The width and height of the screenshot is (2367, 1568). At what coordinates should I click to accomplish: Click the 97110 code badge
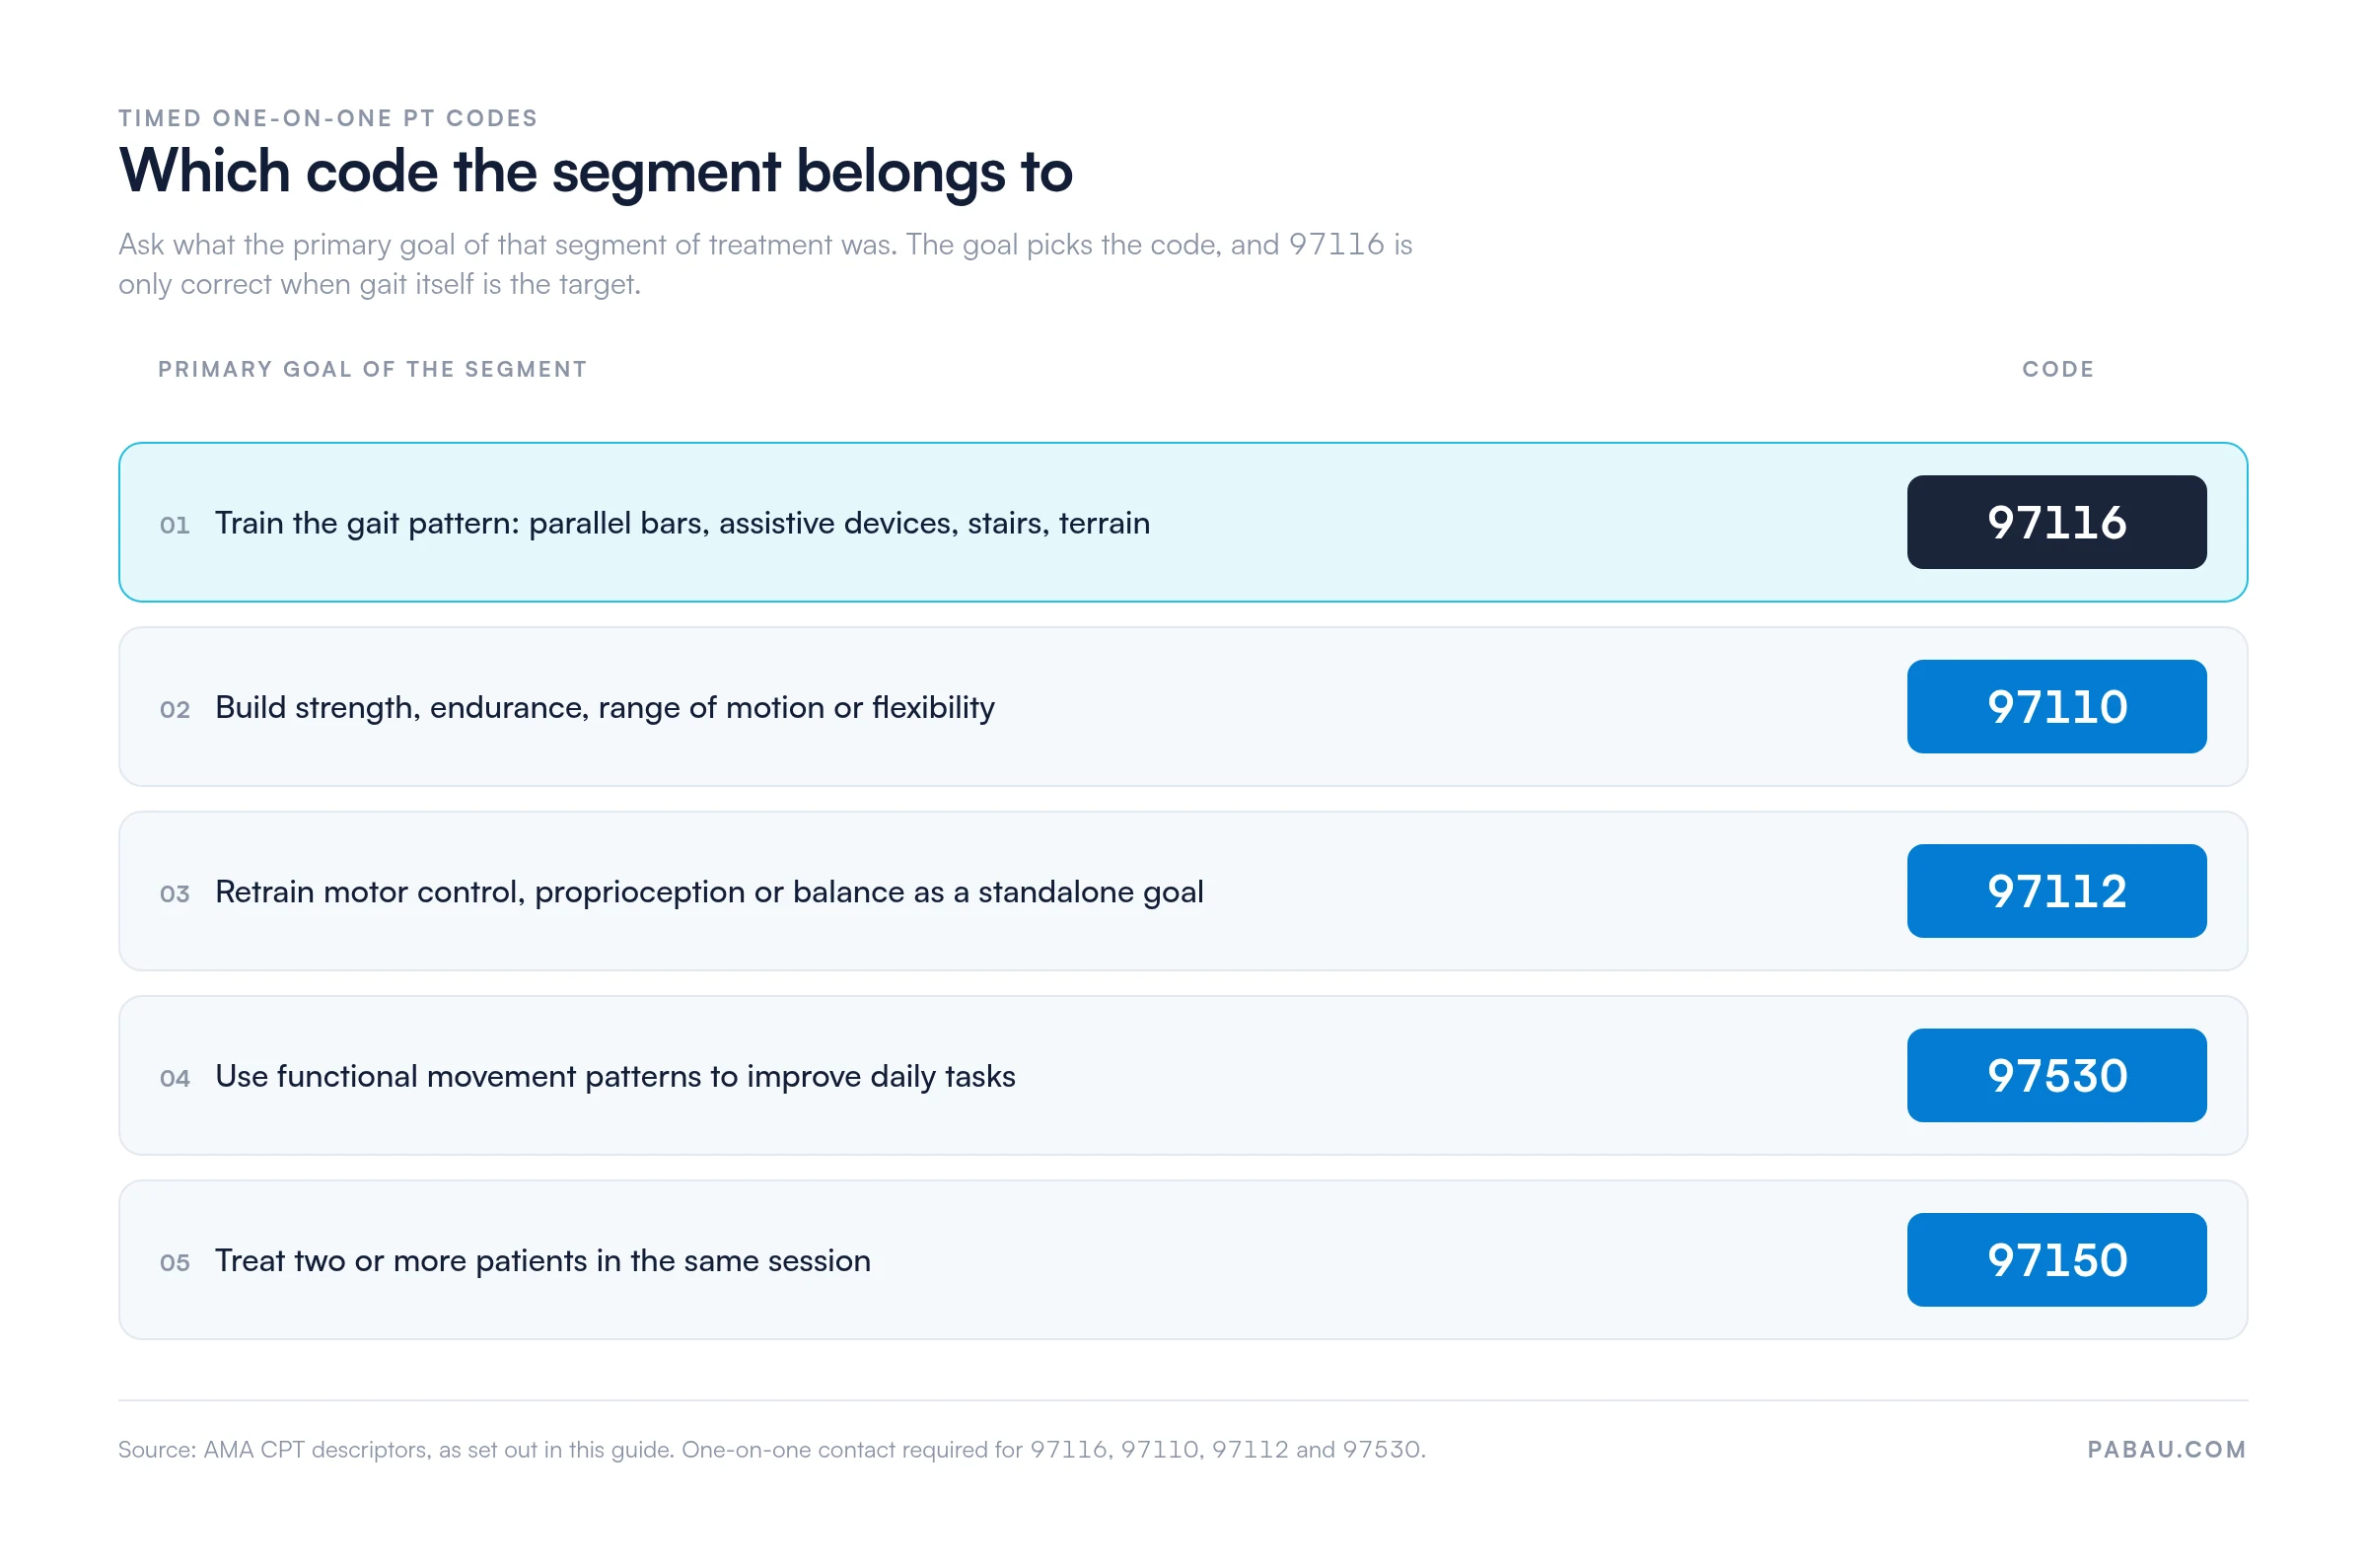pyautogui.click(x=2056, y=706)
